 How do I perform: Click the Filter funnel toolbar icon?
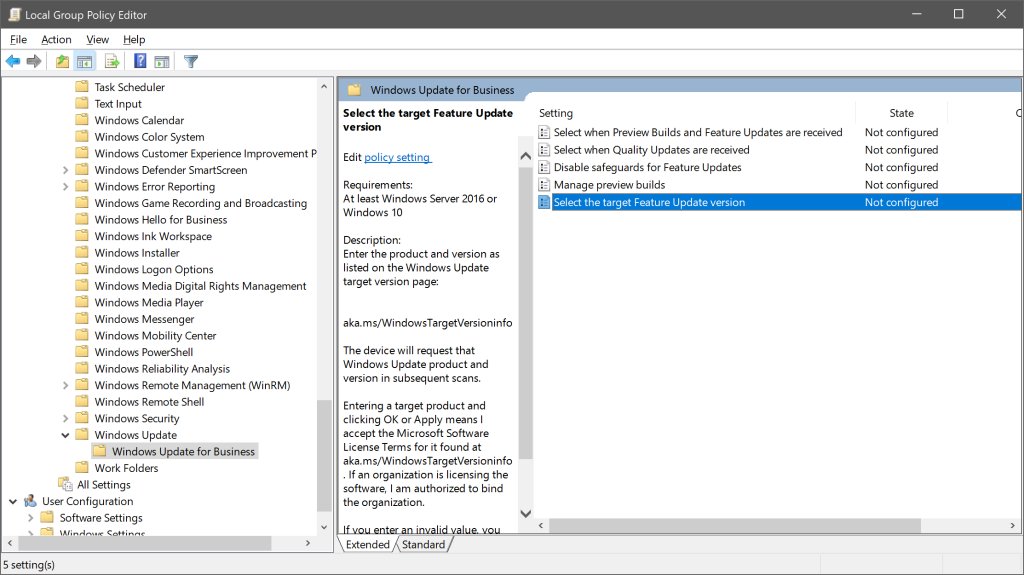[x=191, y=61]
